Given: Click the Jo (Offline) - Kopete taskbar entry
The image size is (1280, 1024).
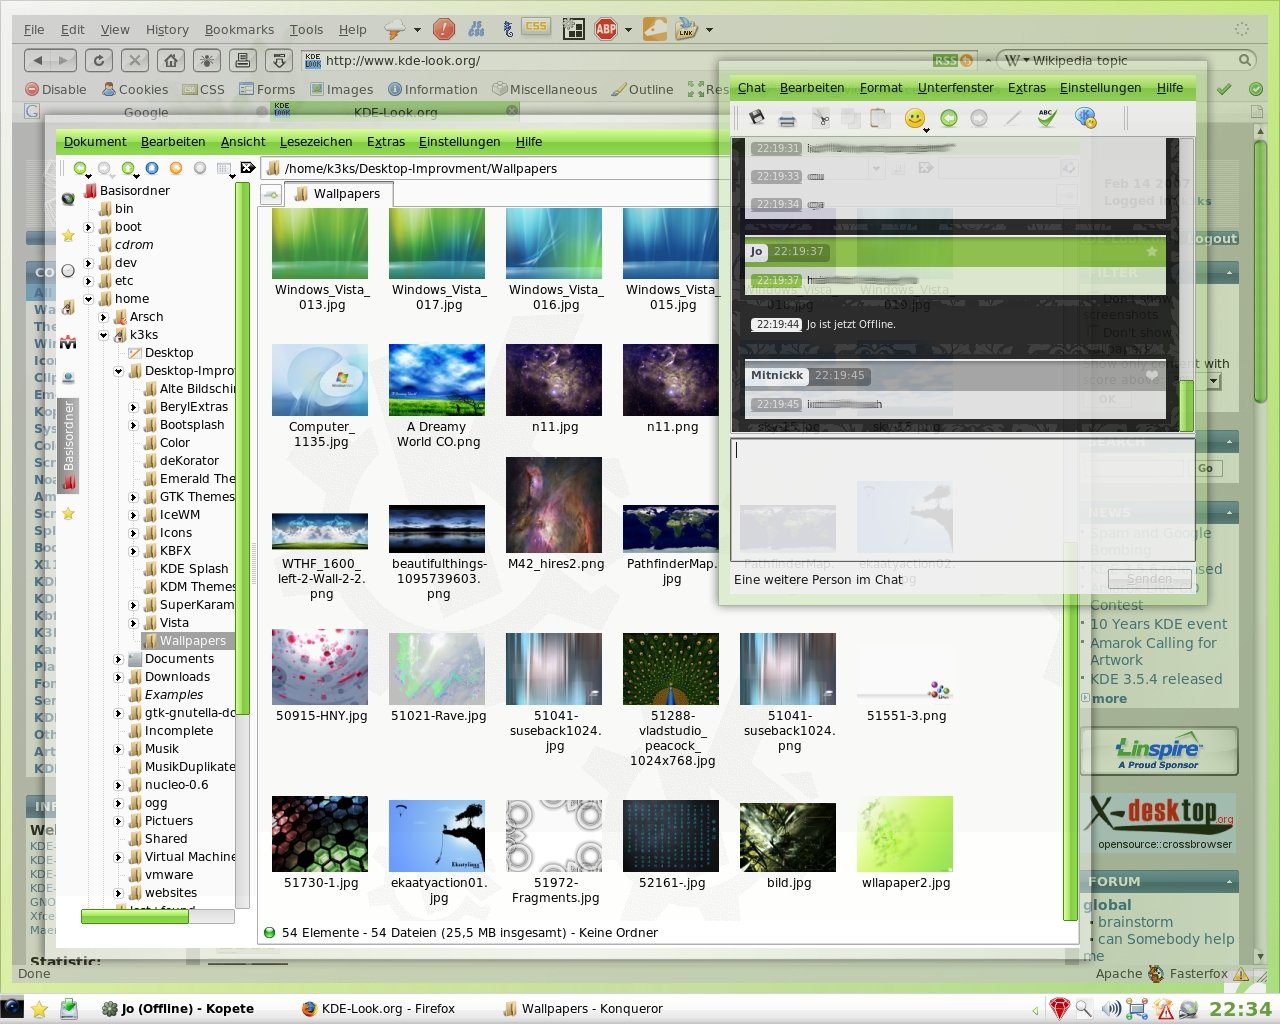Looking at the screenshot, I should coord(178,1009).
